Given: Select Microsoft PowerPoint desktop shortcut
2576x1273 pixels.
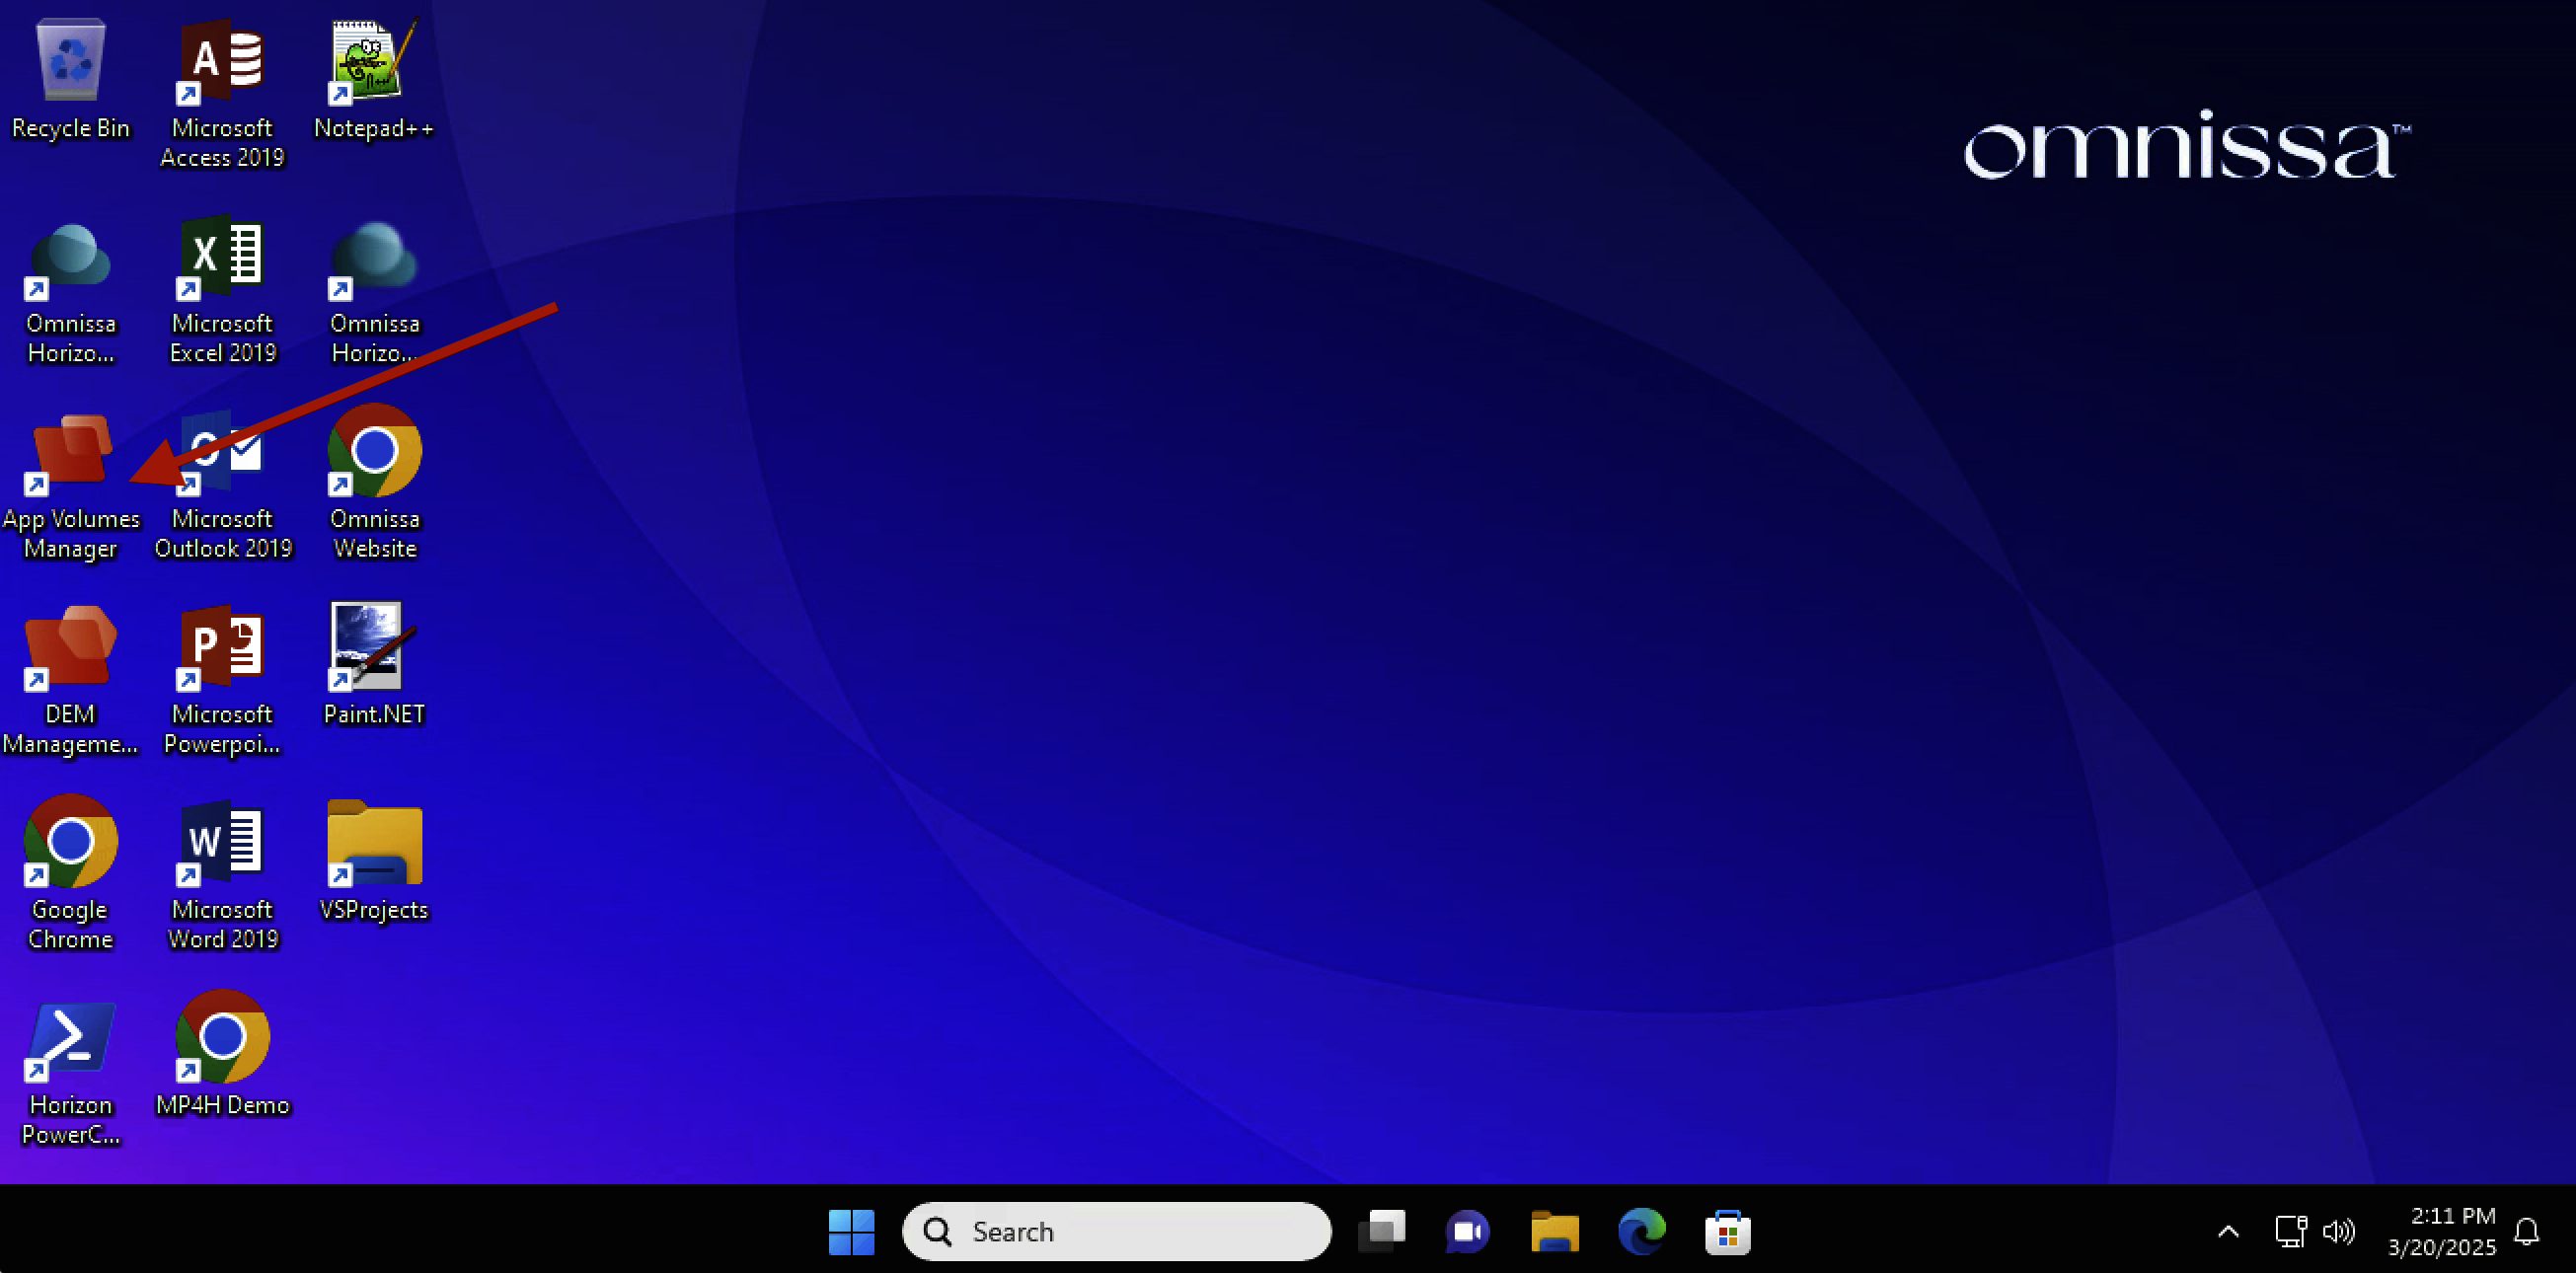Looking at the screenshot, I should pos(222,647).
